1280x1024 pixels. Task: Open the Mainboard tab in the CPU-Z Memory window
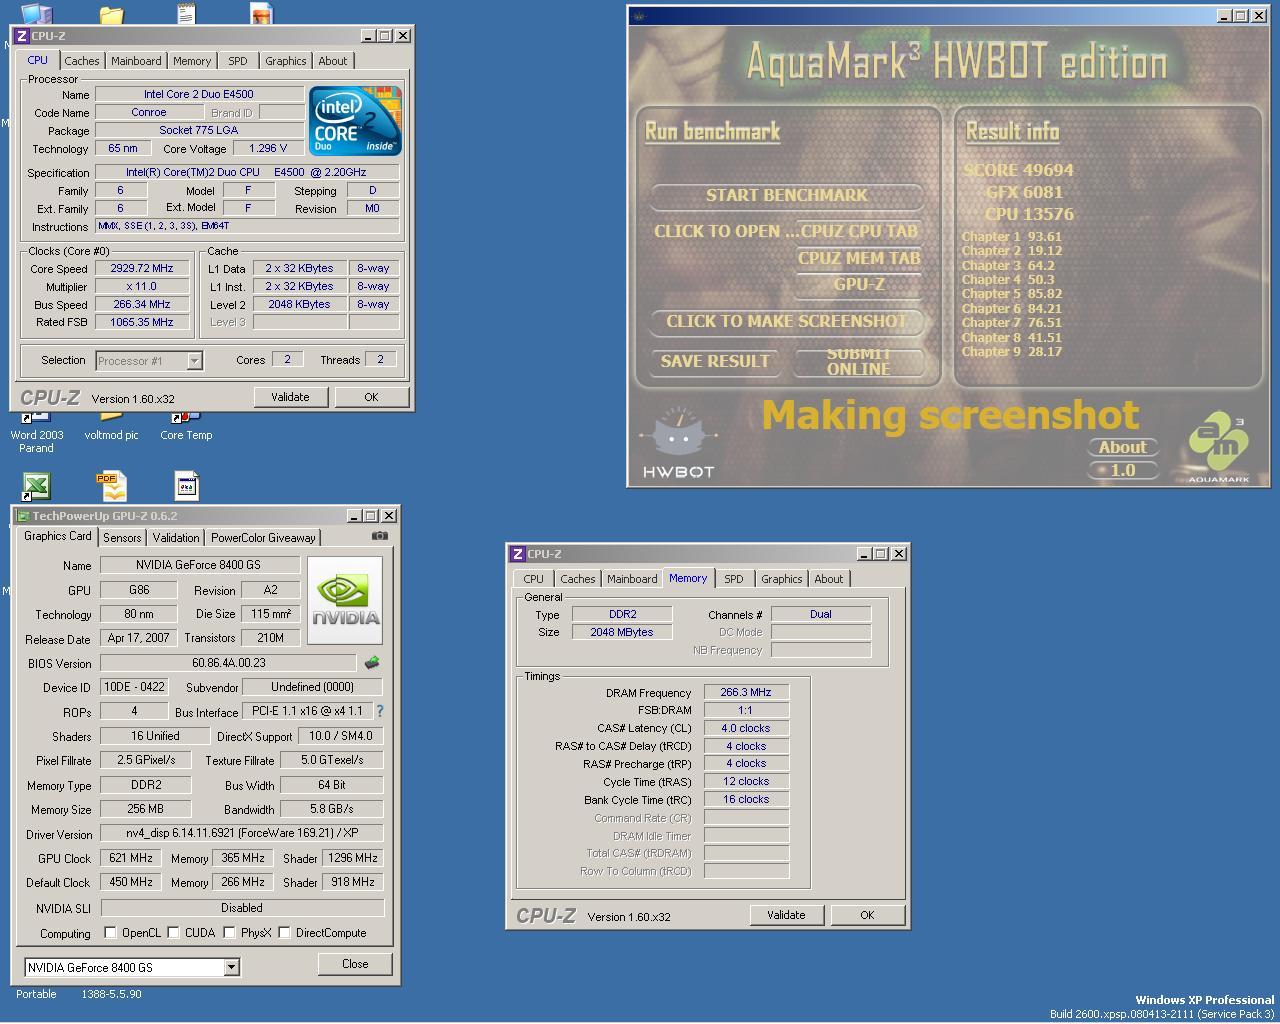click(632, 579)
